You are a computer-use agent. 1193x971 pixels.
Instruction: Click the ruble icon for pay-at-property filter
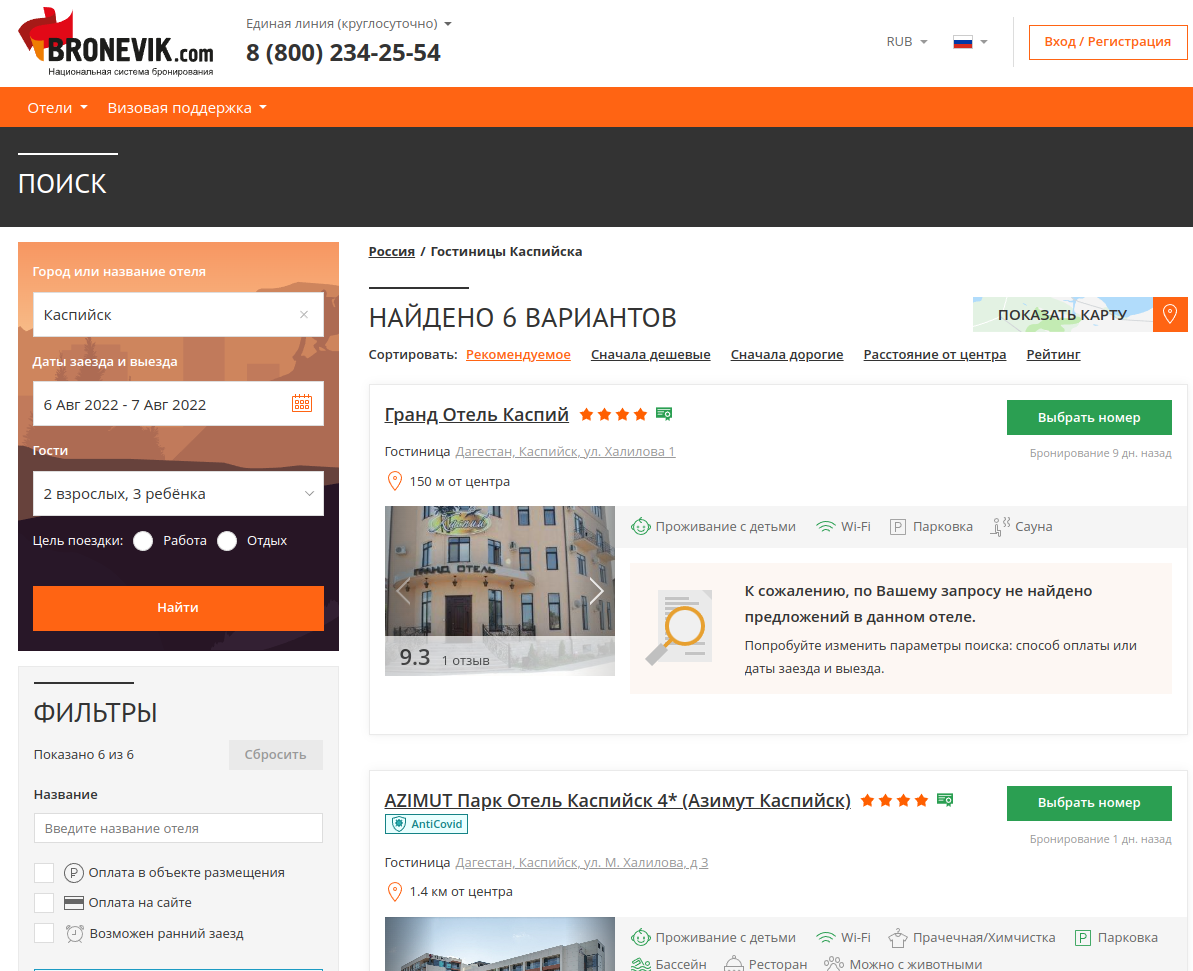(74, 872)
